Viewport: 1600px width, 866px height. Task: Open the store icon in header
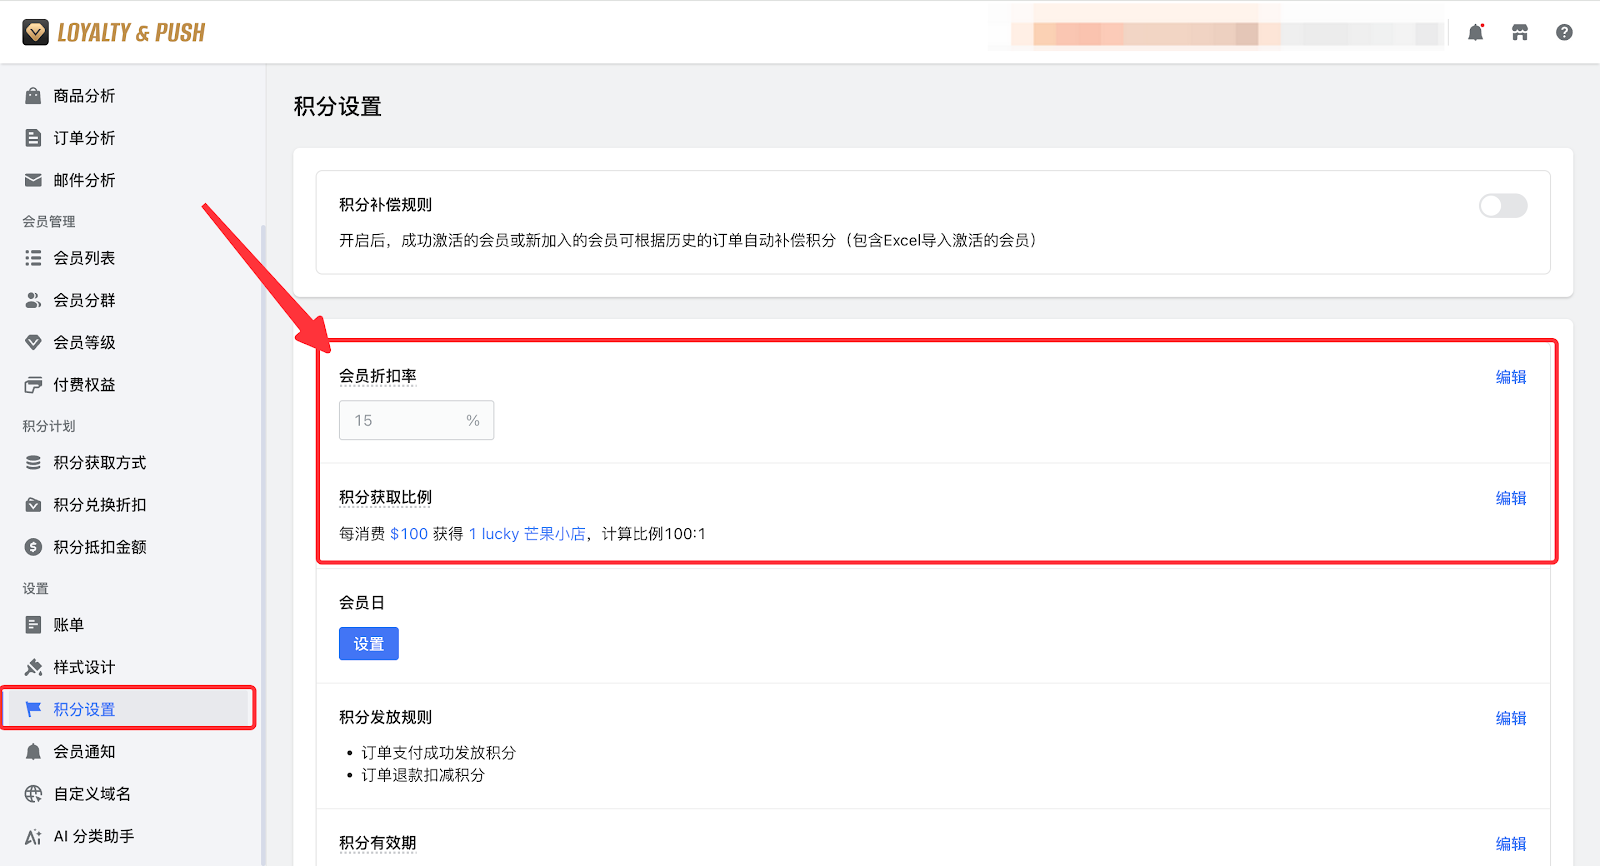1520,33
